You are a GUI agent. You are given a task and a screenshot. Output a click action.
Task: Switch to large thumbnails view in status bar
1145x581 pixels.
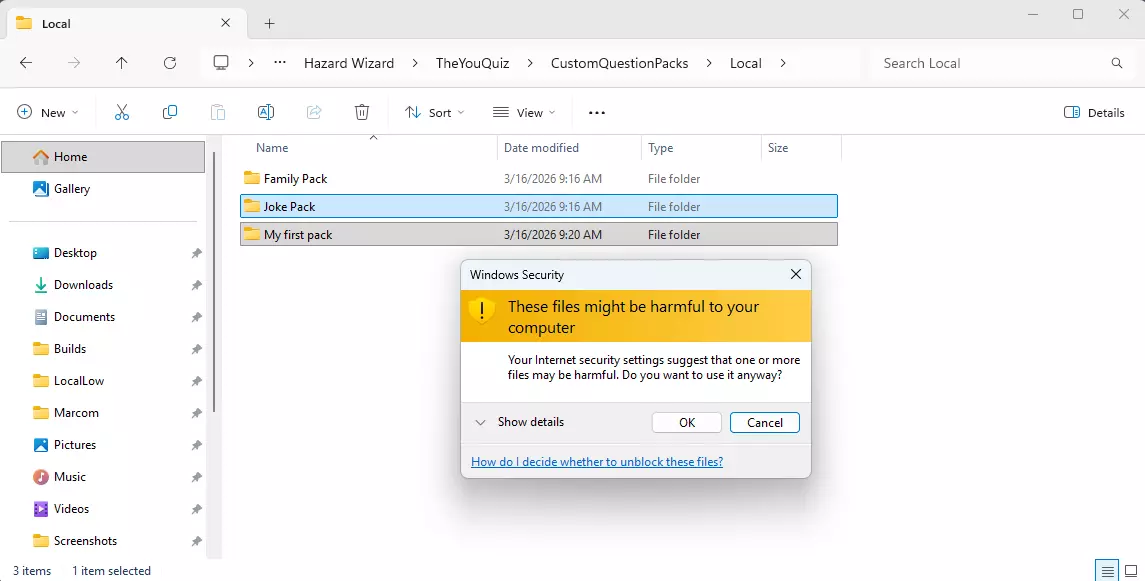click(1130, 571)
